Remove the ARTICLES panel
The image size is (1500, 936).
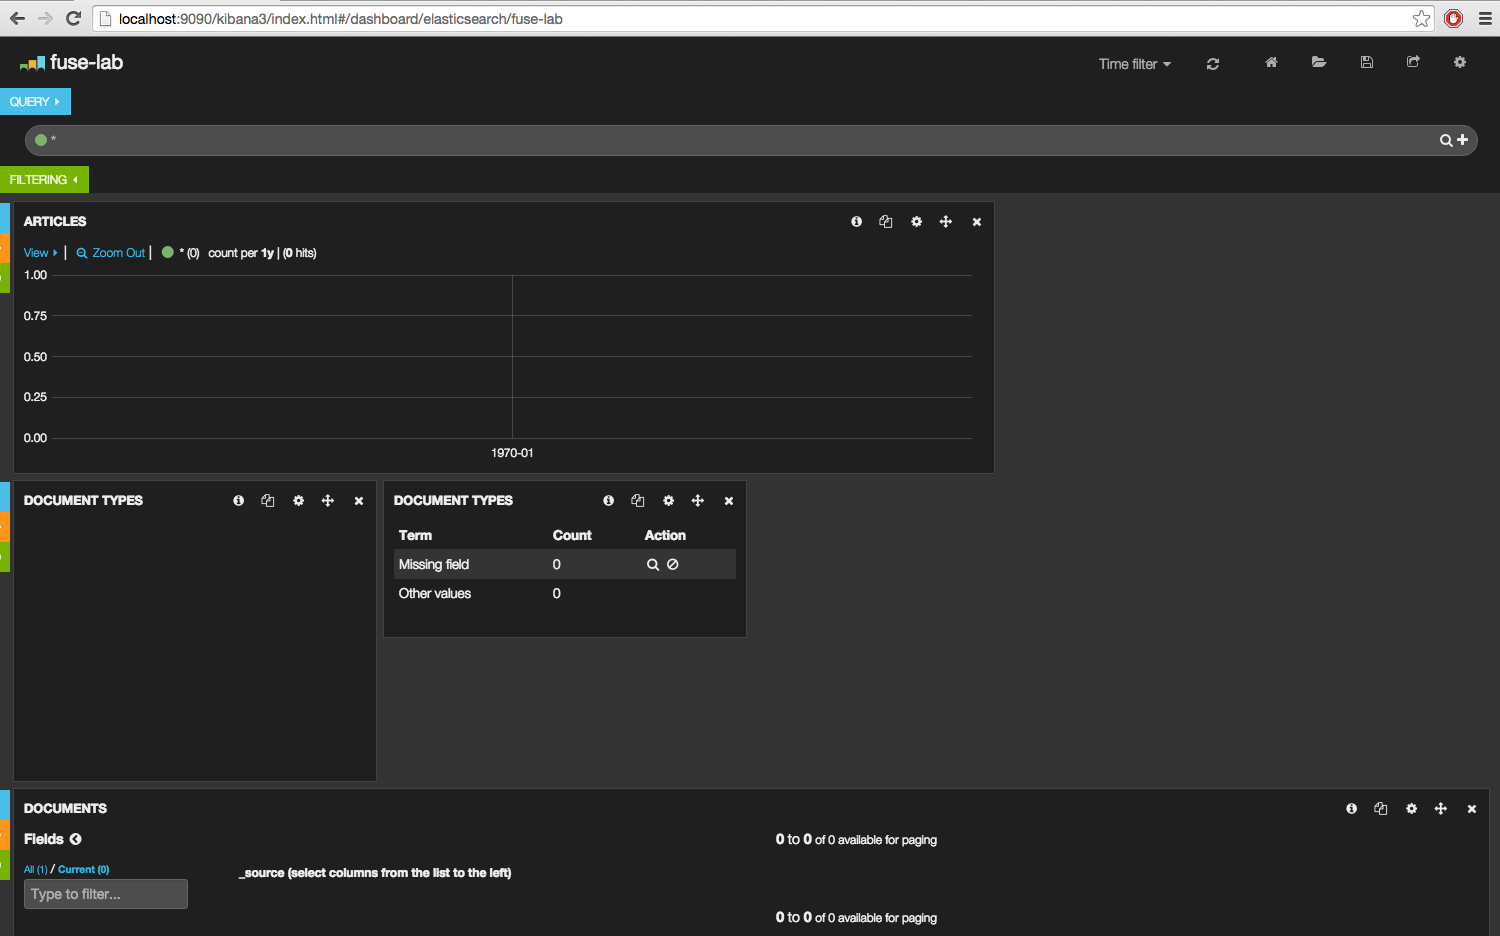(x=977, y=222)
